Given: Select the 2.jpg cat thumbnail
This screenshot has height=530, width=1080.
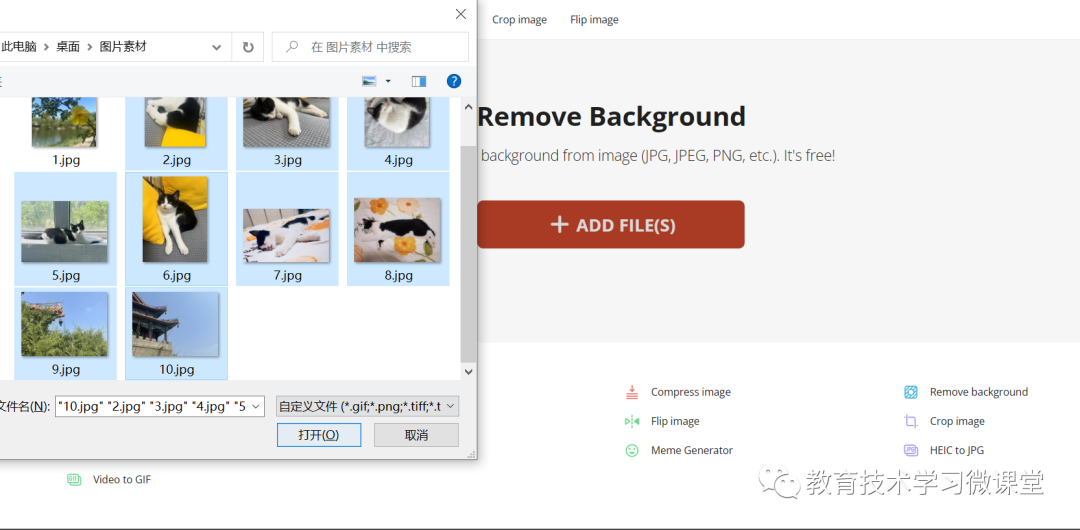Looking at the screenshot, I should coord(175,122).
